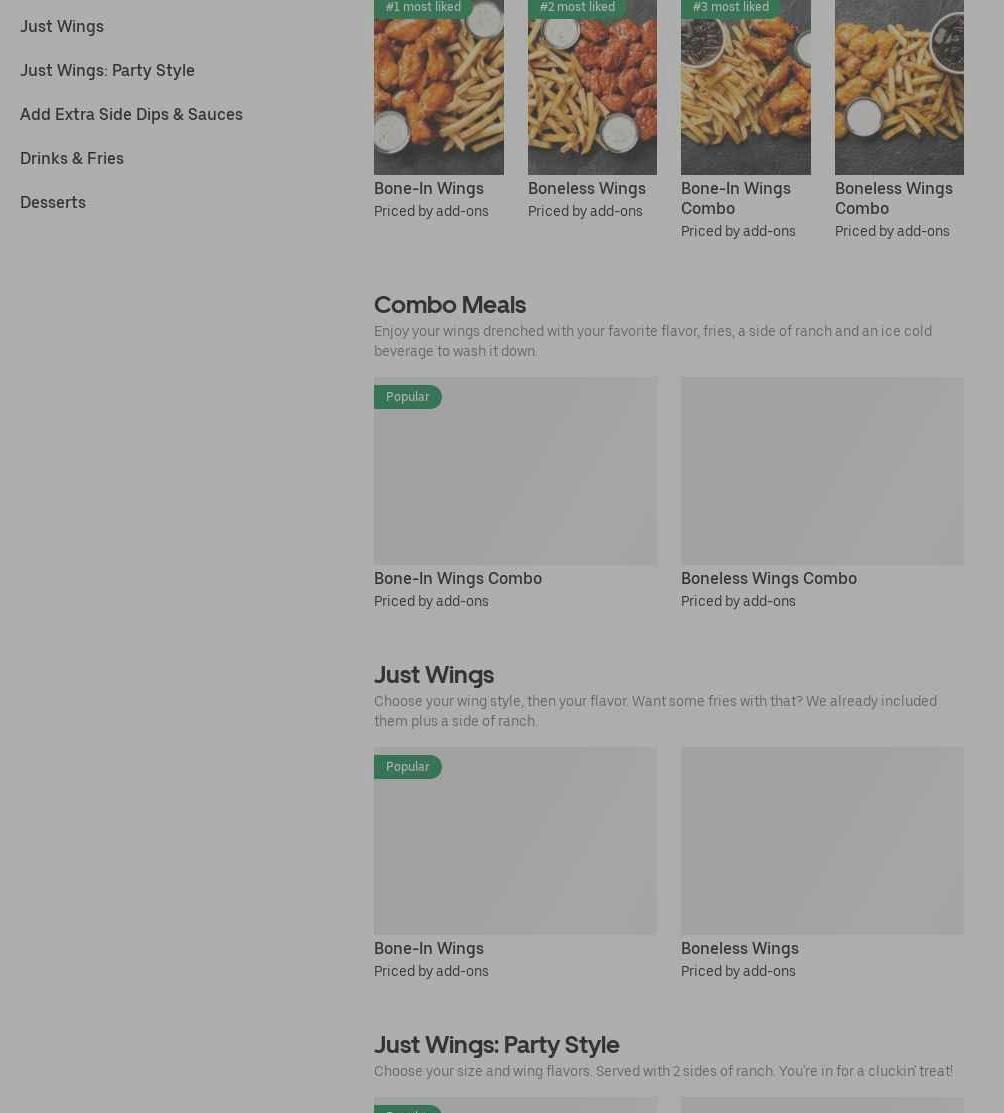
Task: Go to Add Extra Side Dips & Sauces
Action: (x=131, y=114)
